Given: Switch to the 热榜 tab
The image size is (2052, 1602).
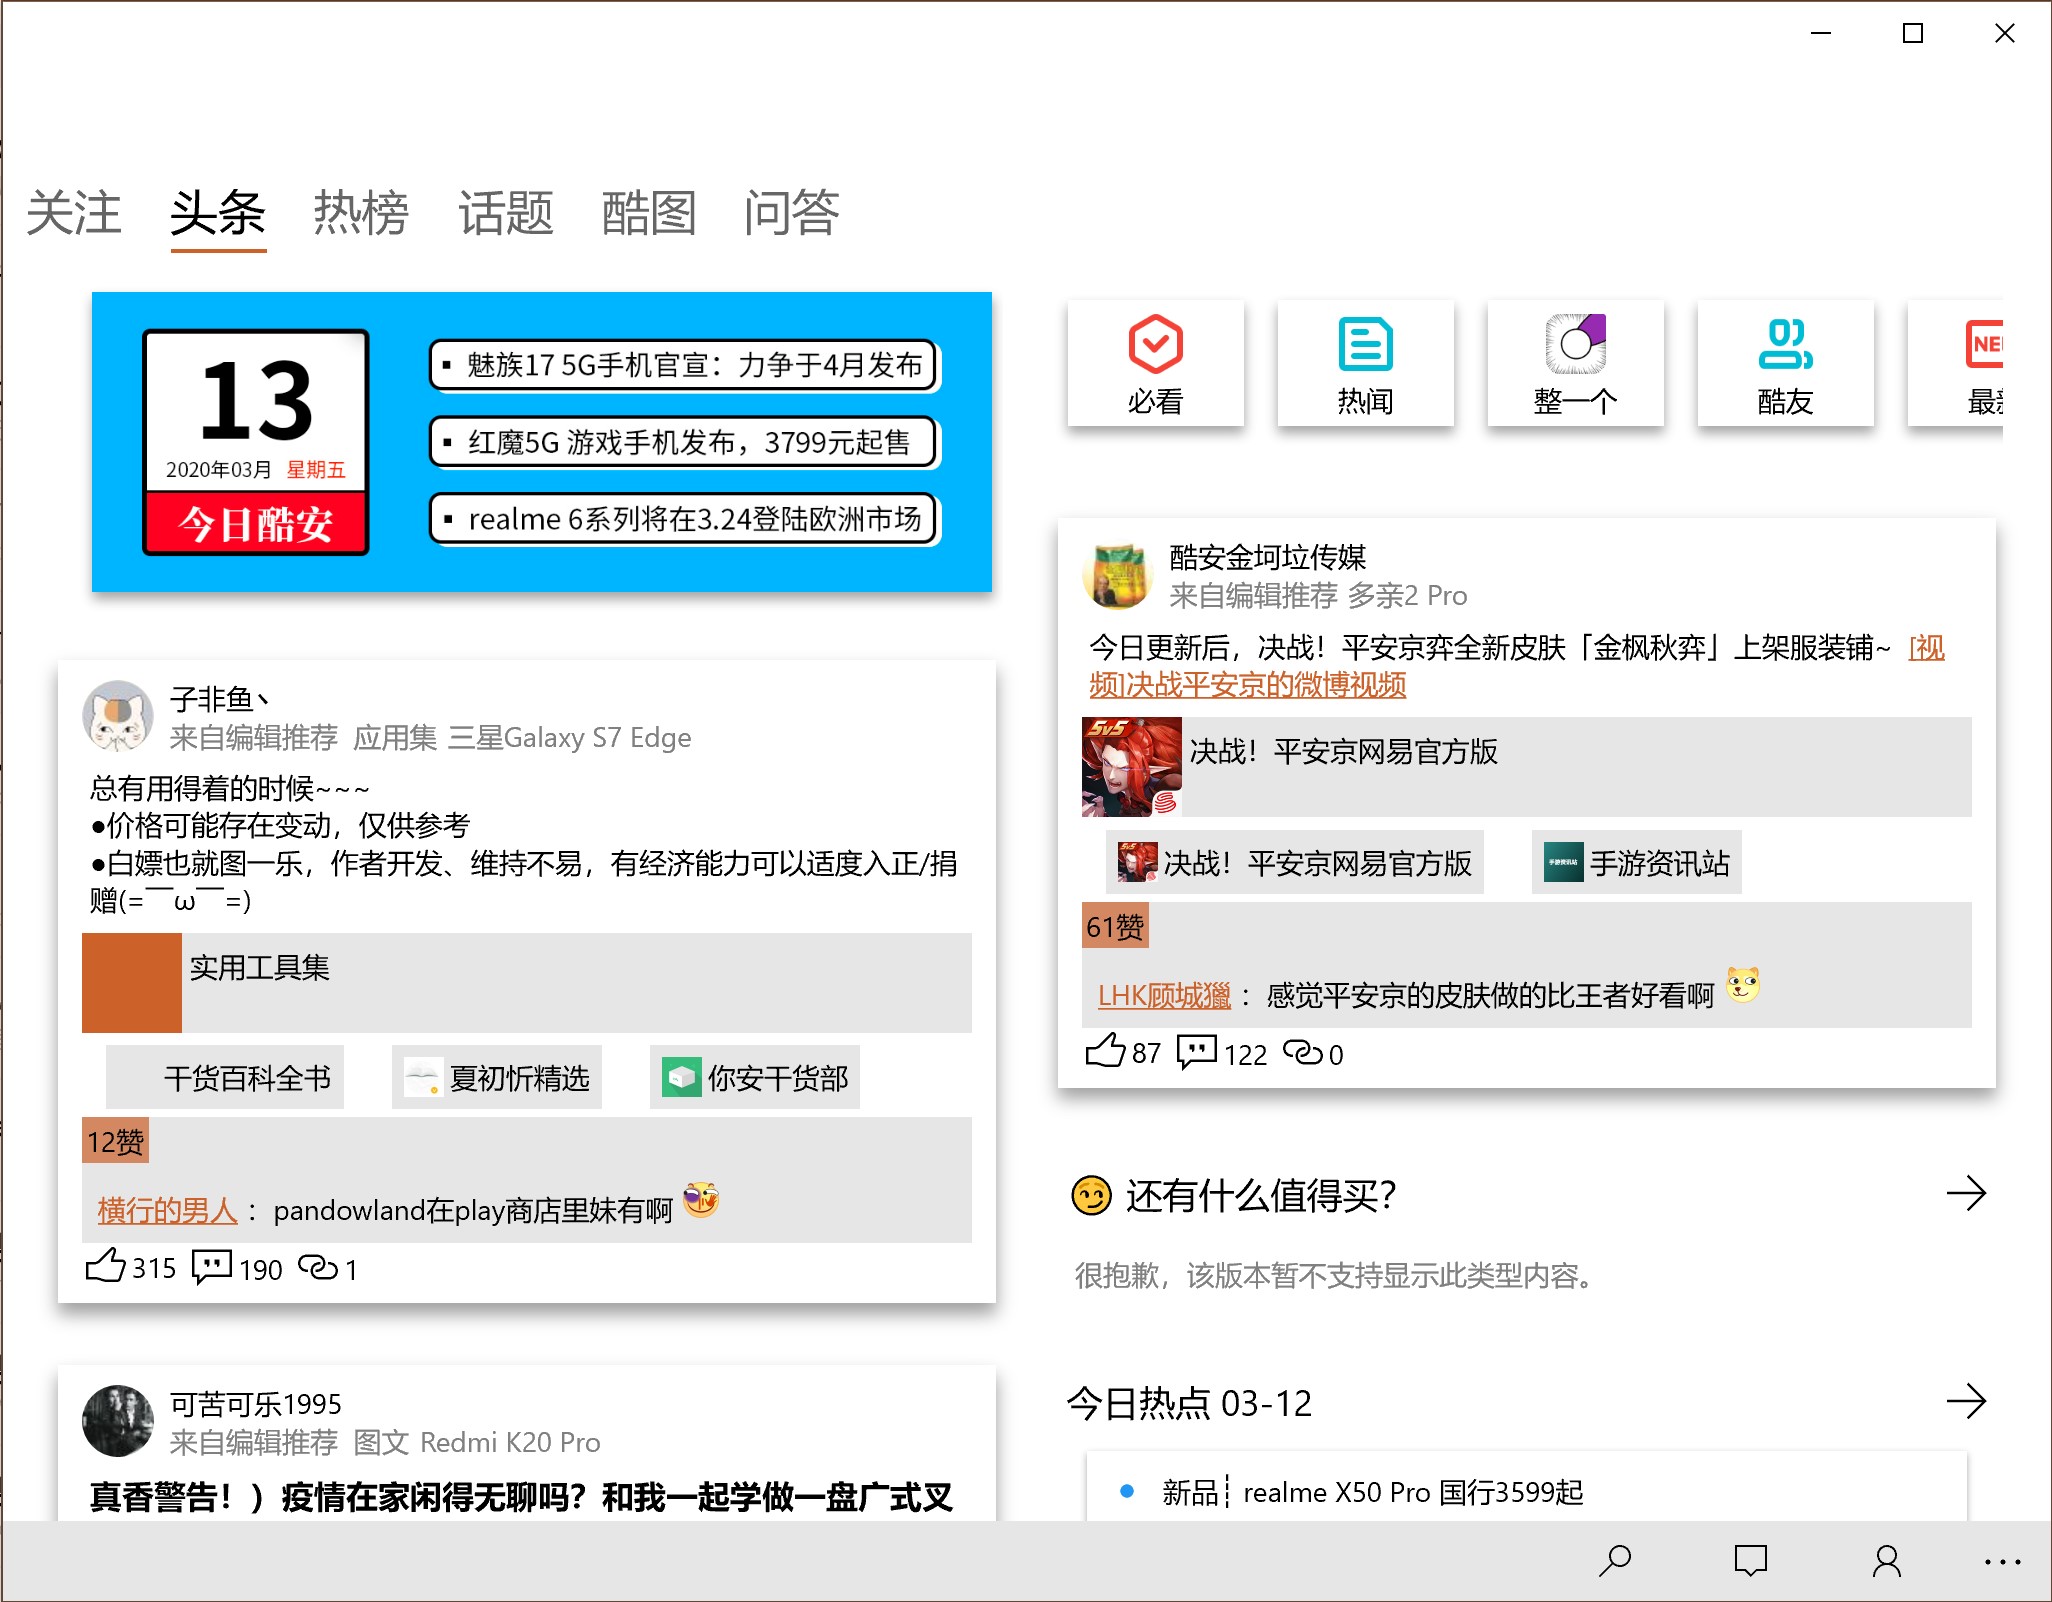Looking at the screenshot, I should tap(361, 213).
